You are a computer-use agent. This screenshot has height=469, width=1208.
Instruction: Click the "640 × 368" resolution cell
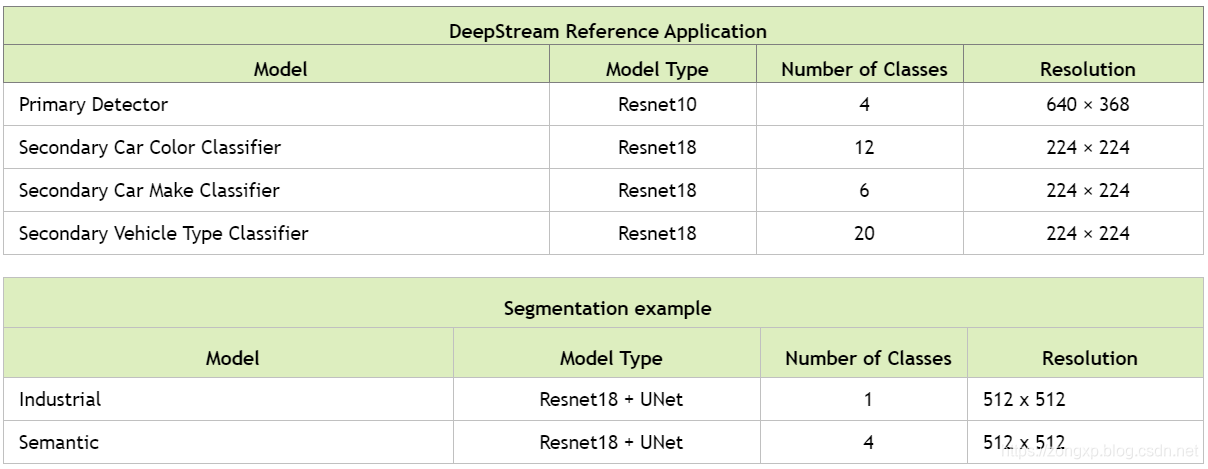[x=1088, y=104]
